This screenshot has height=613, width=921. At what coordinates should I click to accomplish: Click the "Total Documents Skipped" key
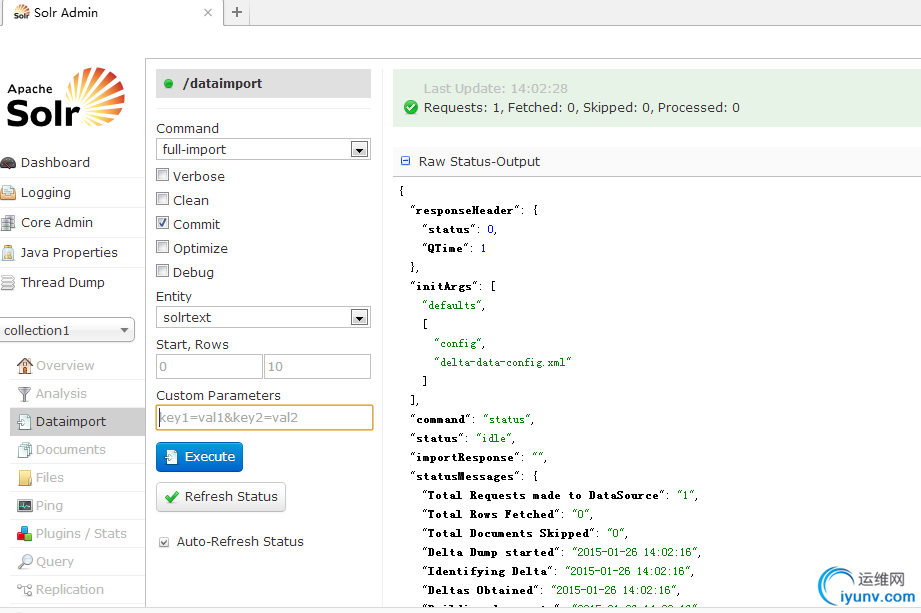coord(508,533)
